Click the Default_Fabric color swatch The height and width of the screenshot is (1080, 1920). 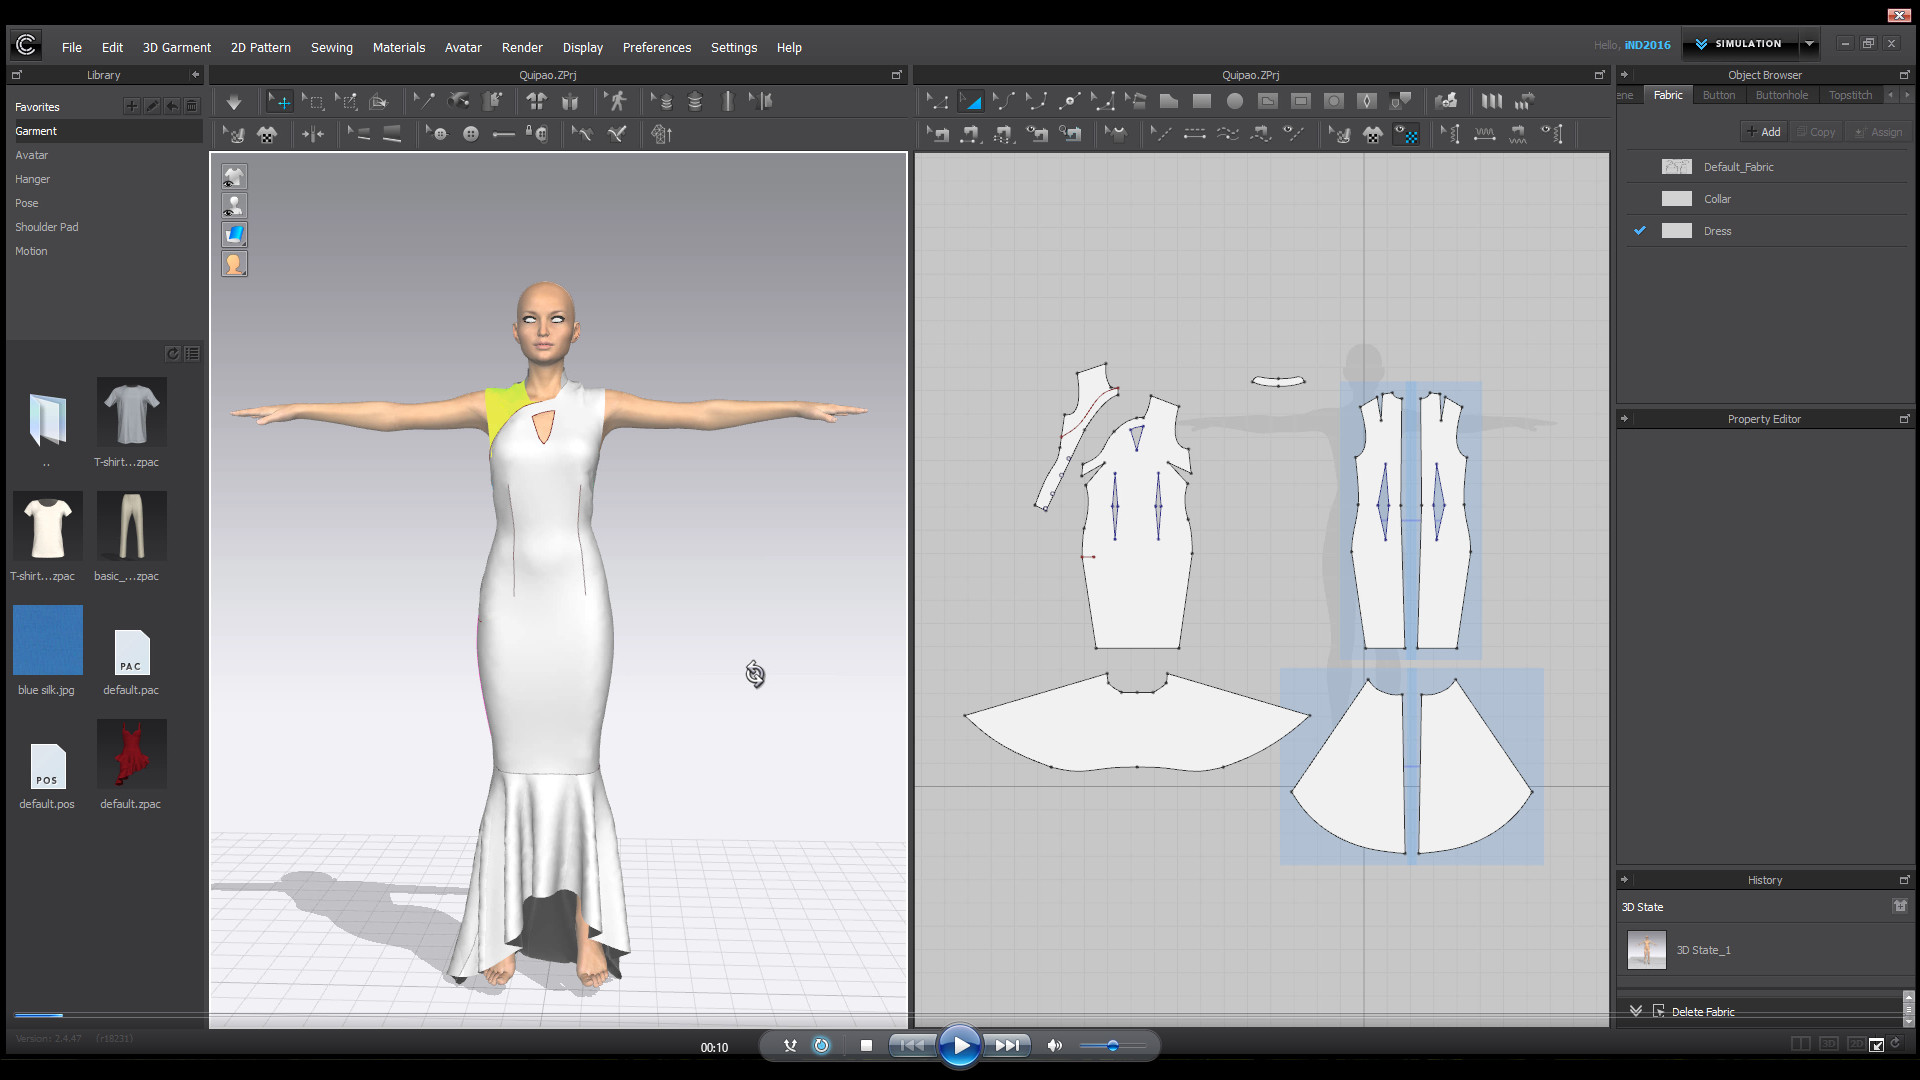(1676, 167)
